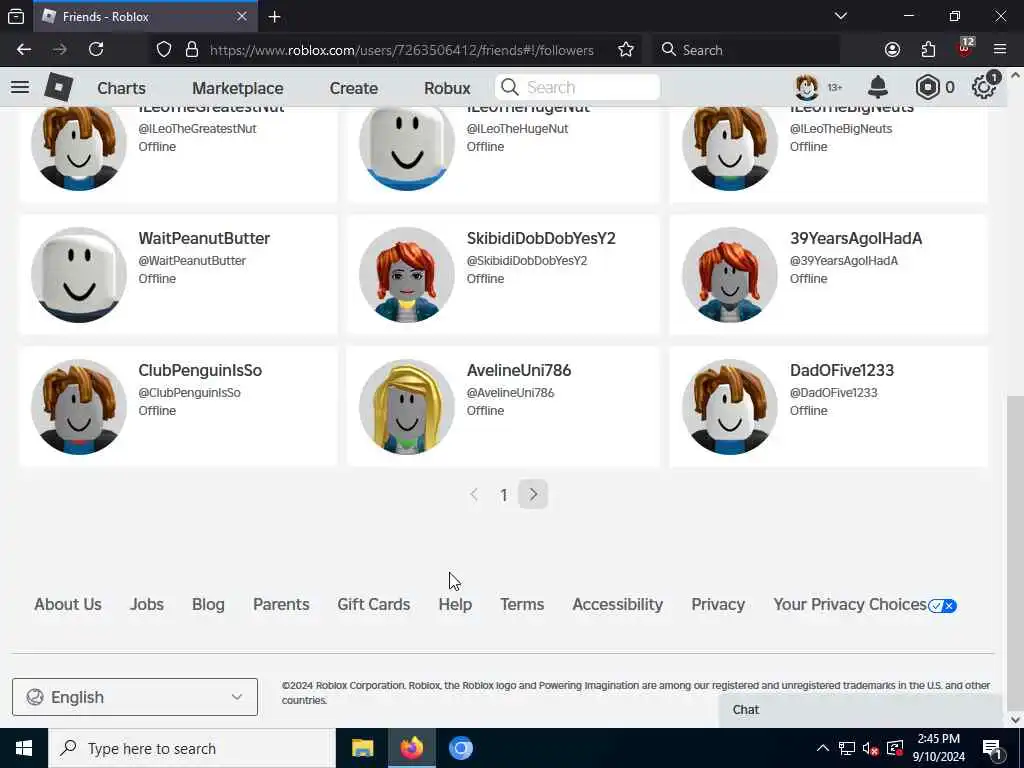The height and width of the screenshot is (768, 1024).
Task: Click the red extension icon with badge 12
Action: 965,48
